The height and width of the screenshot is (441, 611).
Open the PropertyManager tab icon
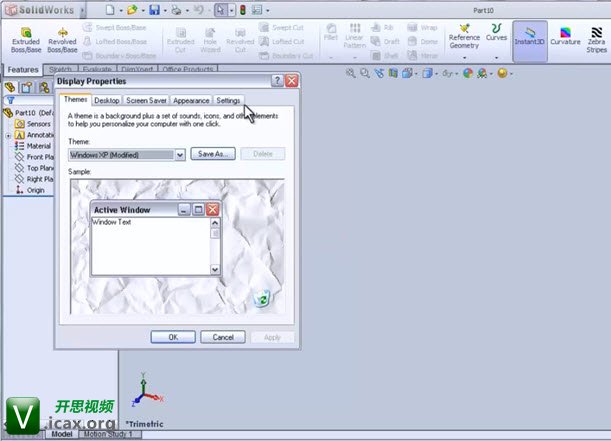tap(26, 87)
